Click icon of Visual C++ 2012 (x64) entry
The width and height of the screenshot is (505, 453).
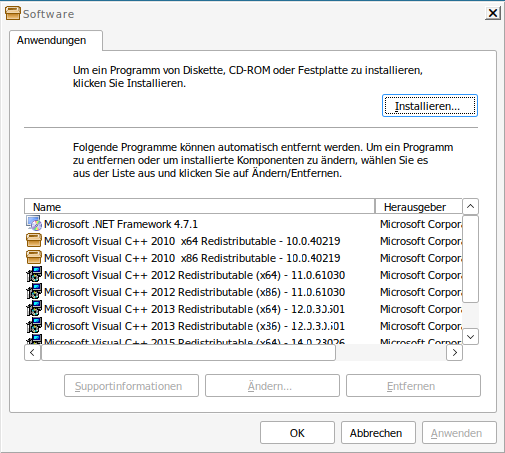(34, 275)
